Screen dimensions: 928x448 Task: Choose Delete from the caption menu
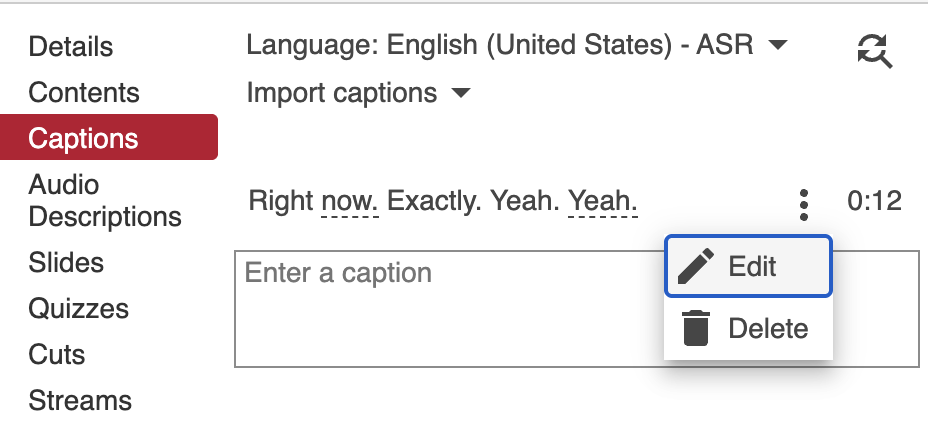[767, 328]
